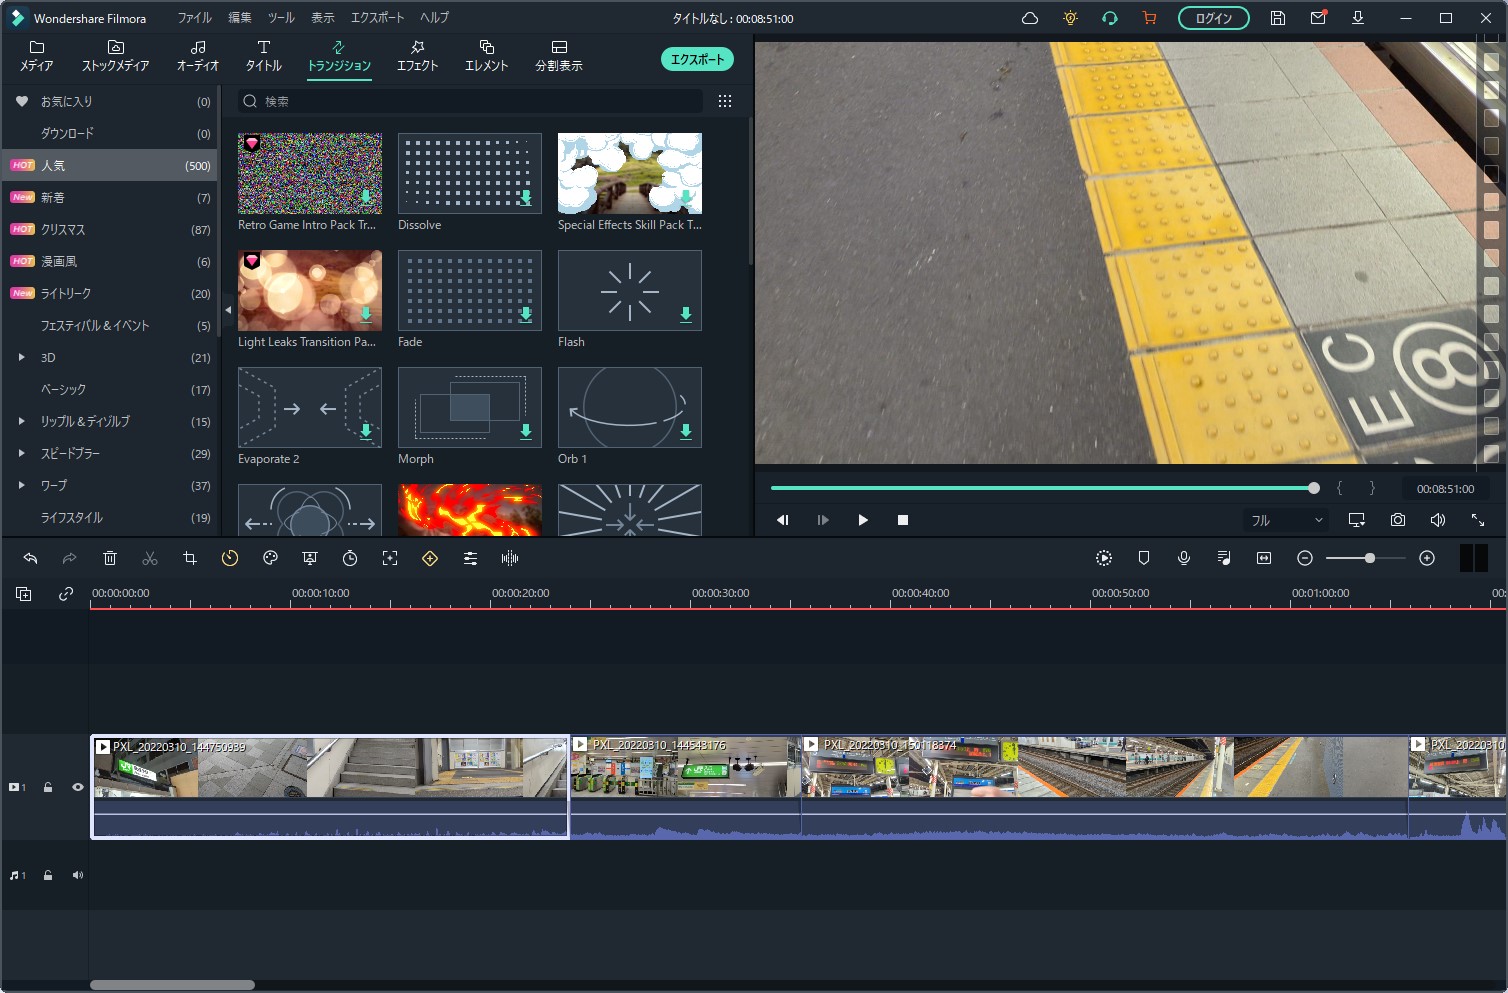This screenshot has height=993, width=1508.
Task: Click the timeline zoom slider handle
Action: coord(1370,558)
